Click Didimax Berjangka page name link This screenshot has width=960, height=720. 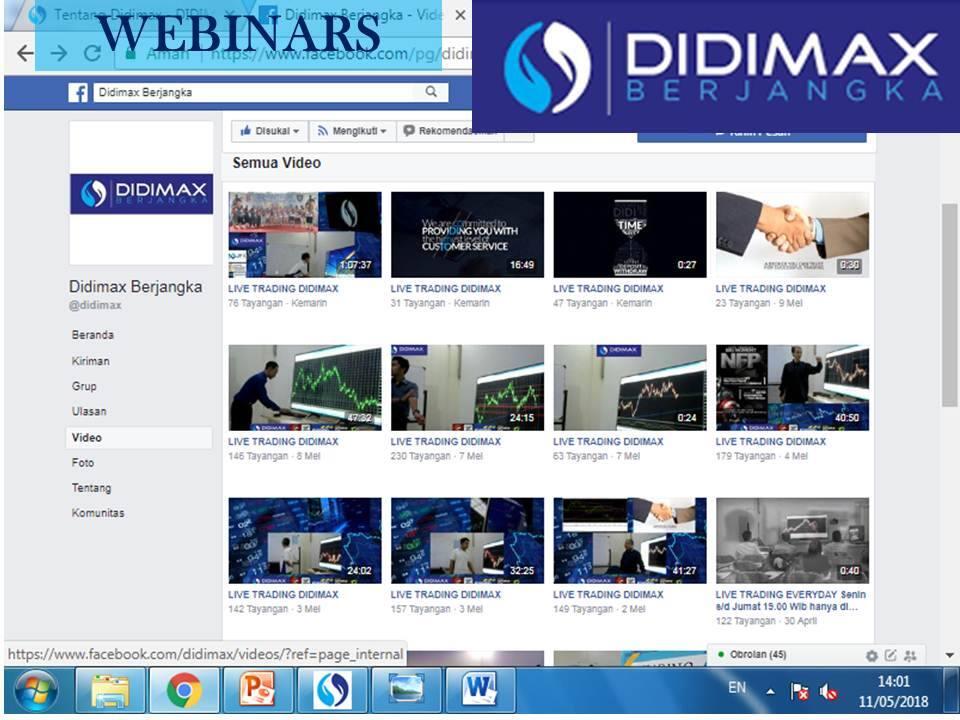pyautogui.click(x=135, y=287)
